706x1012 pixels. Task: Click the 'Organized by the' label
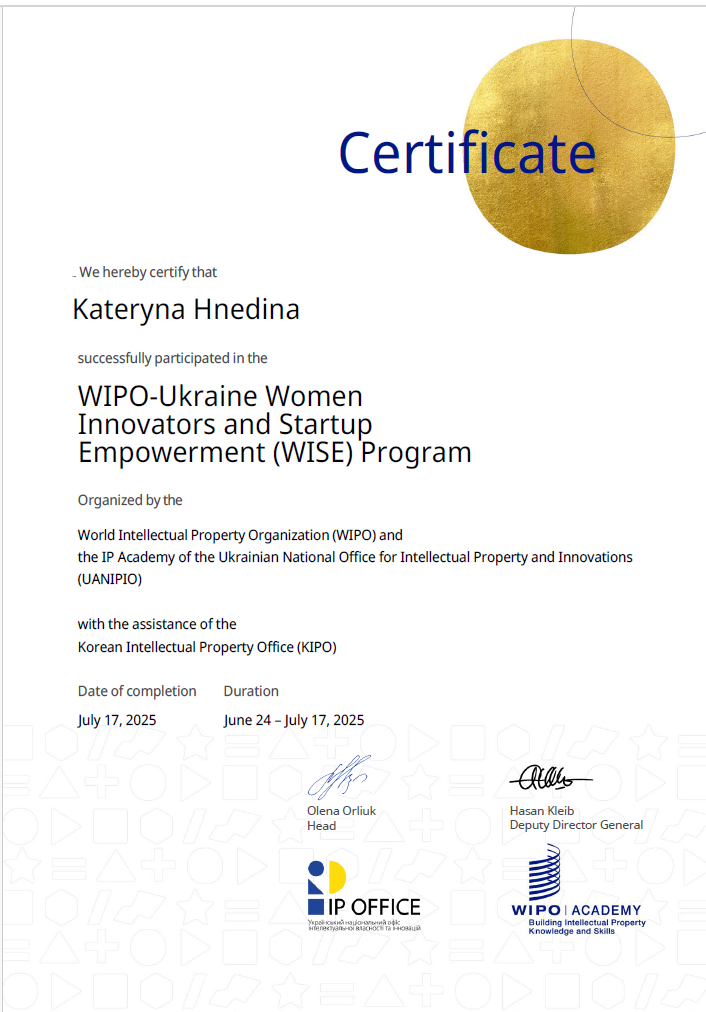click(130, 500)
